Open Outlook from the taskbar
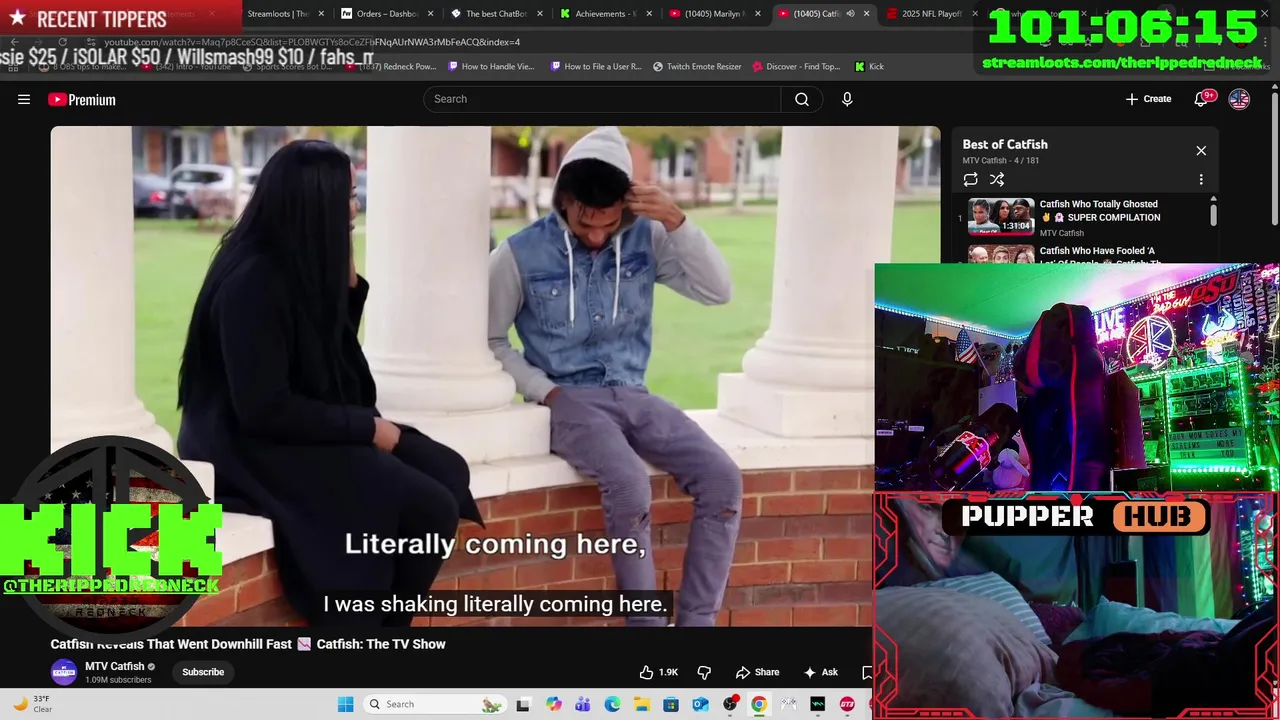The image size is (1280, 720). coord(700,704)
